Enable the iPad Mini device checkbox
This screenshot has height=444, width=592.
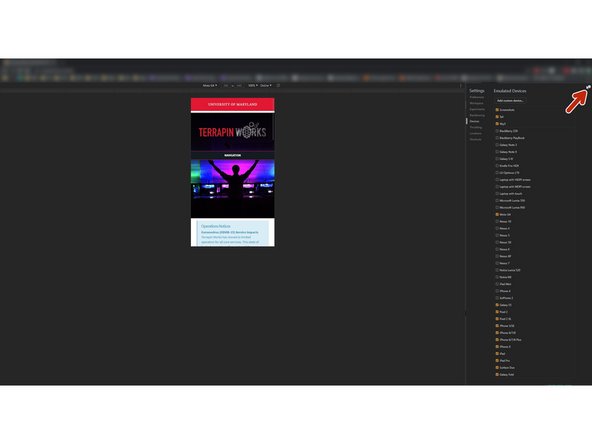click(x=497, y=284)
